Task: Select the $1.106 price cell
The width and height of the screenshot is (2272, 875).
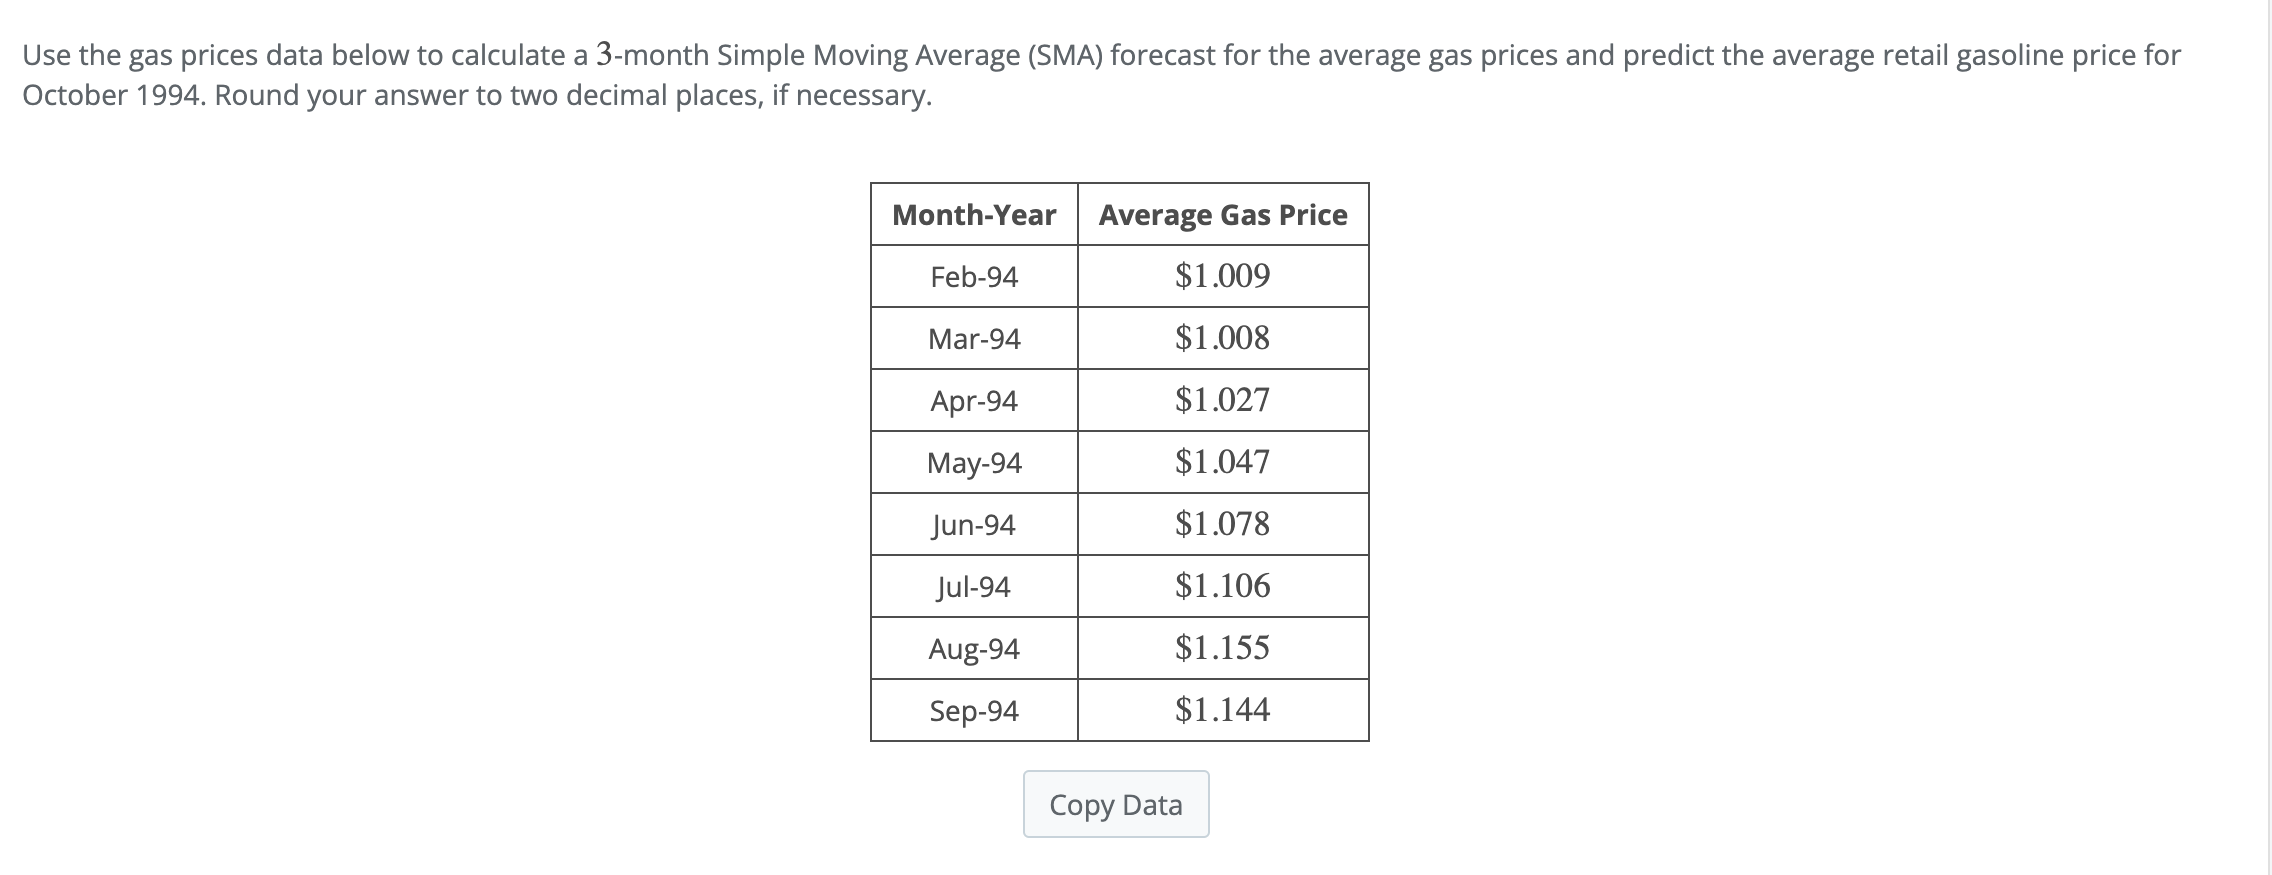Action: point(1222,586)
